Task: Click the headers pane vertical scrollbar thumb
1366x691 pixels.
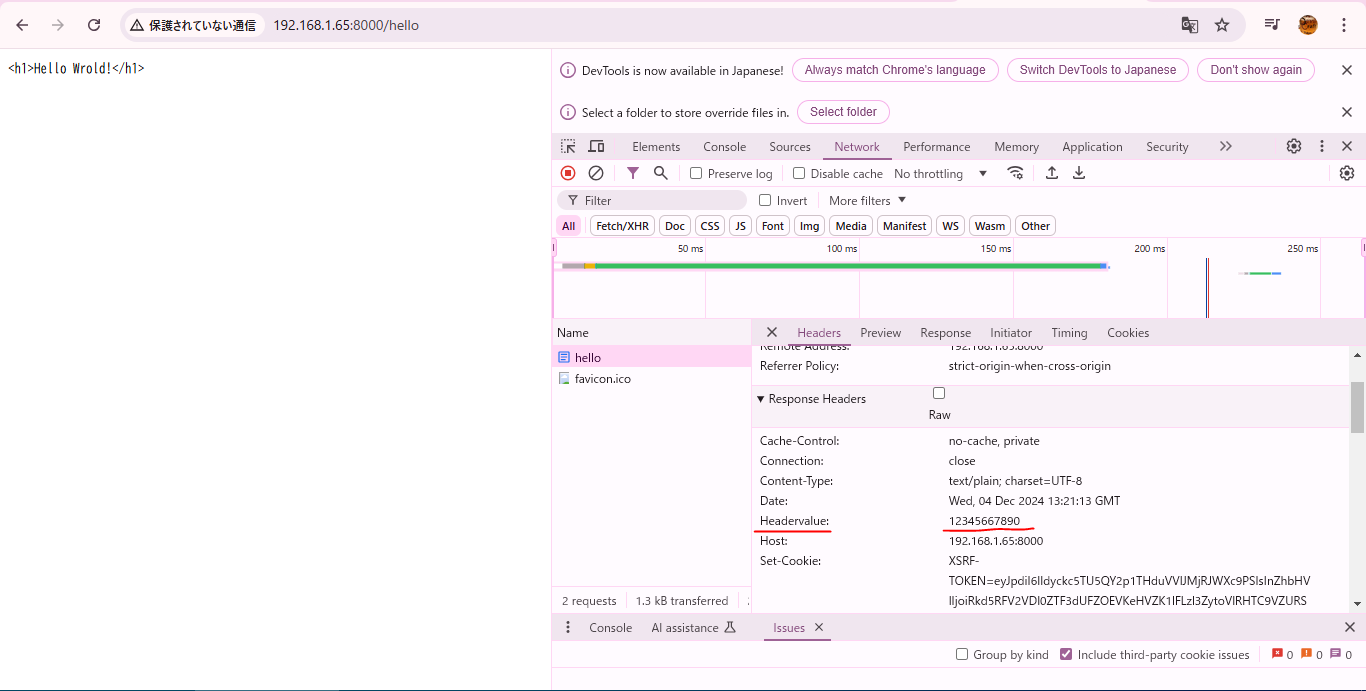Action: [1357, 407]
